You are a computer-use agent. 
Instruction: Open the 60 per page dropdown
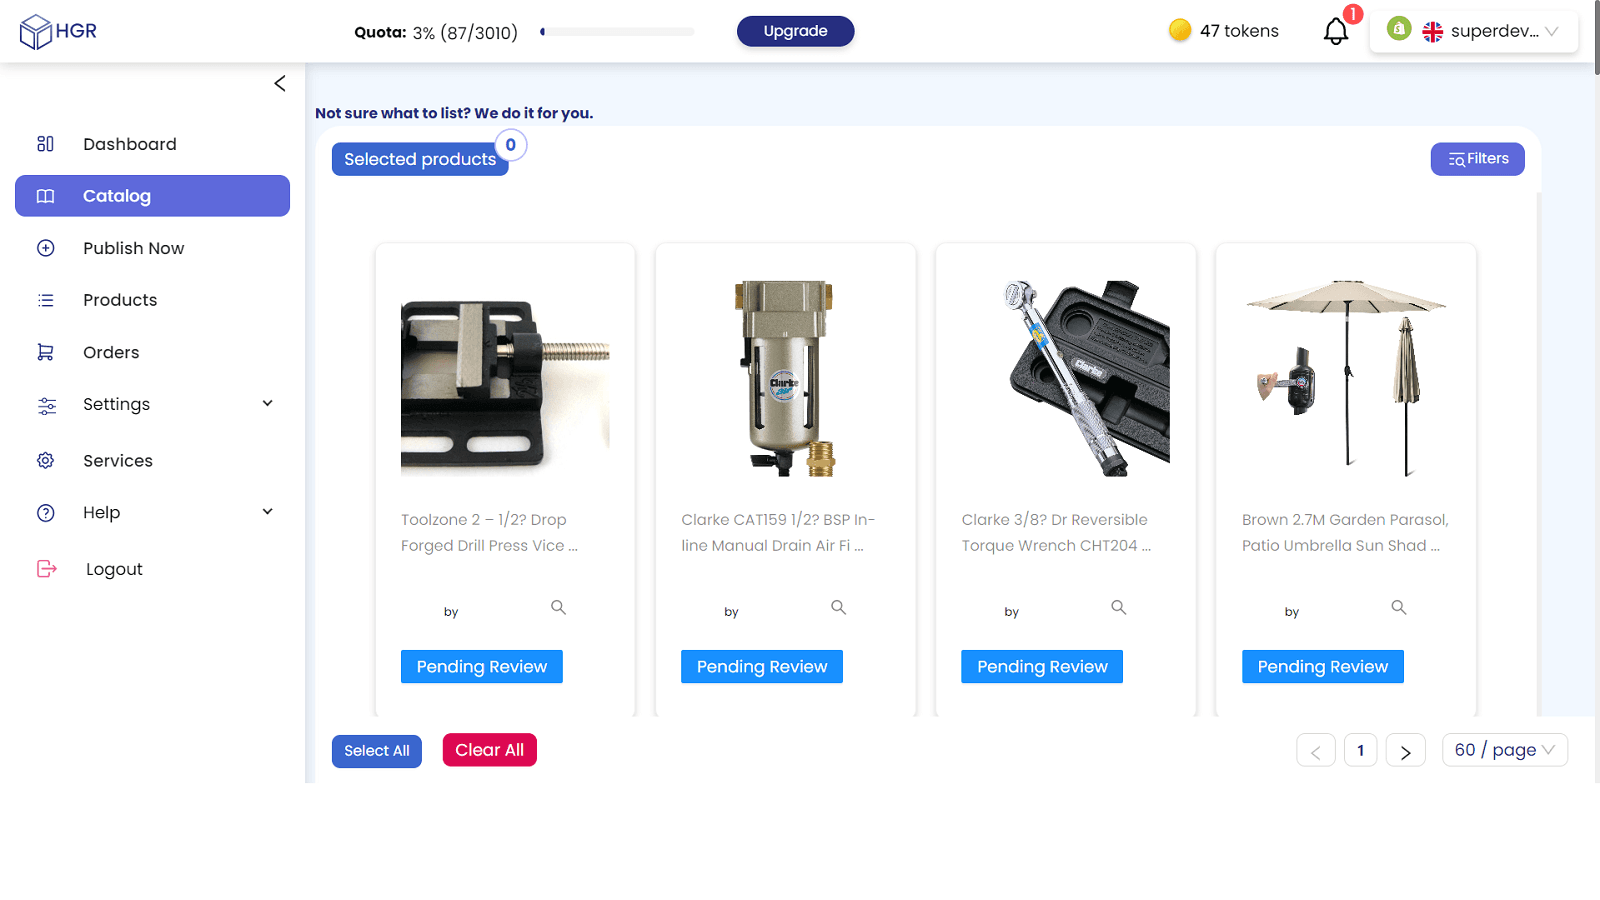point(1504,749)
